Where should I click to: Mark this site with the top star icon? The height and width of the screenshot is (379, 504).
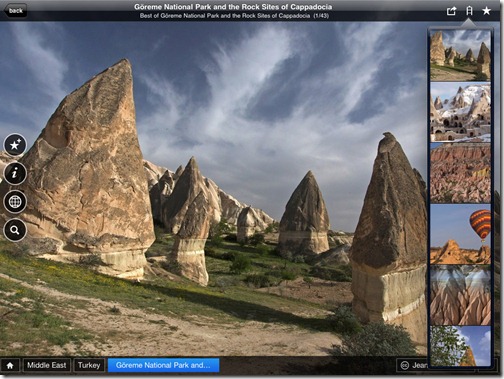(x=487, y=11)
